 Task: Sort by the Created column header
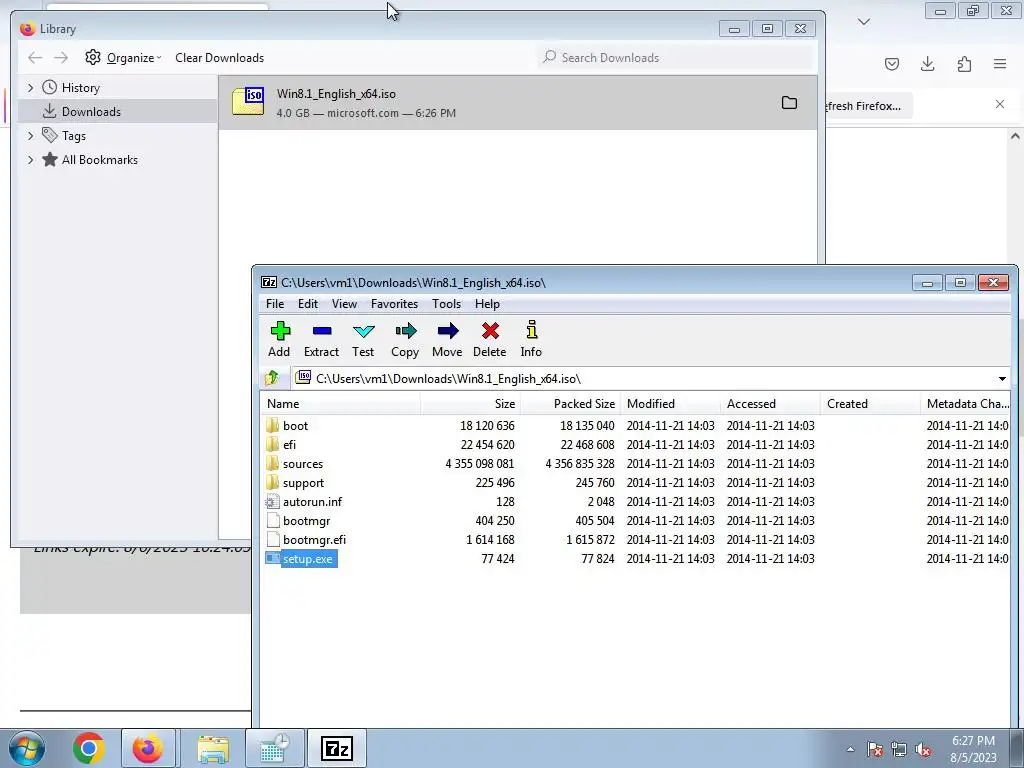[871, 404]
